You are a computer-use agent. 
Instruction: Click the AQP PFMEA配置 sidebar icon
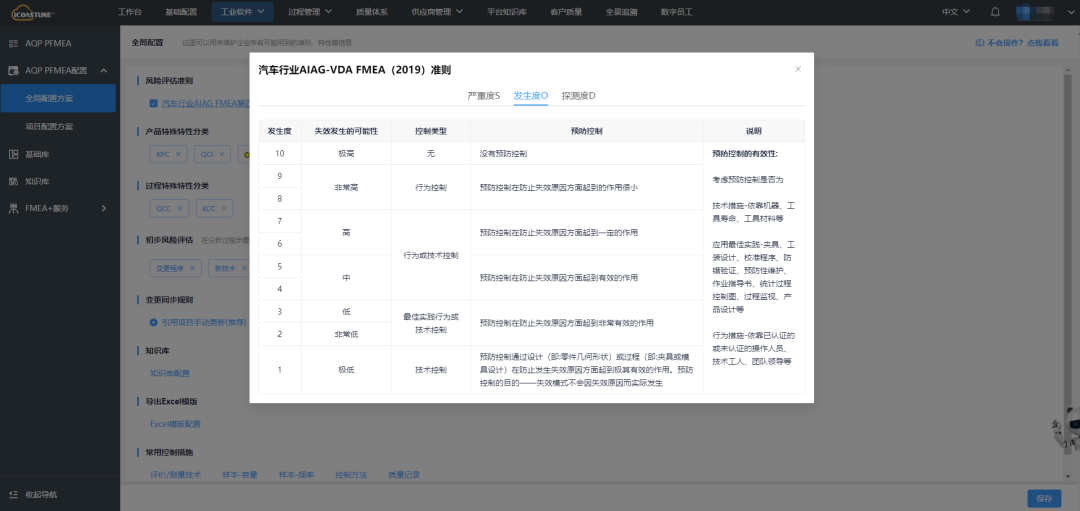click(13, 70)
